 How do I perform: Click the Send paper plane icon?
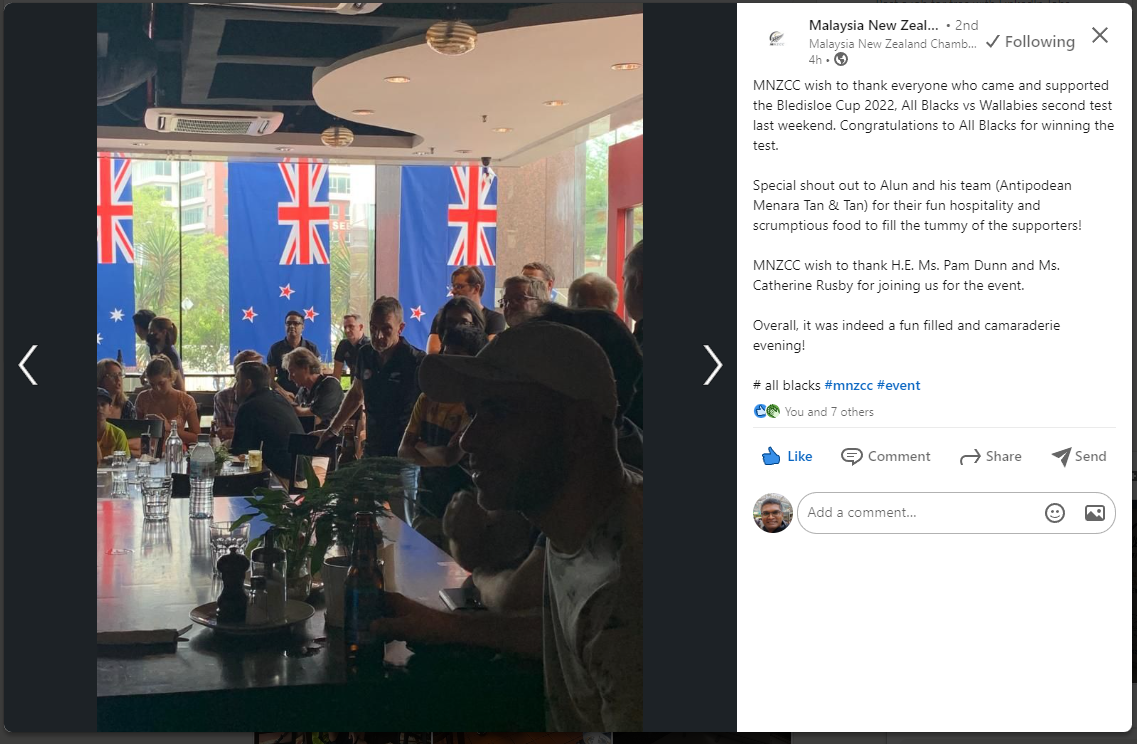[1061, 456]
